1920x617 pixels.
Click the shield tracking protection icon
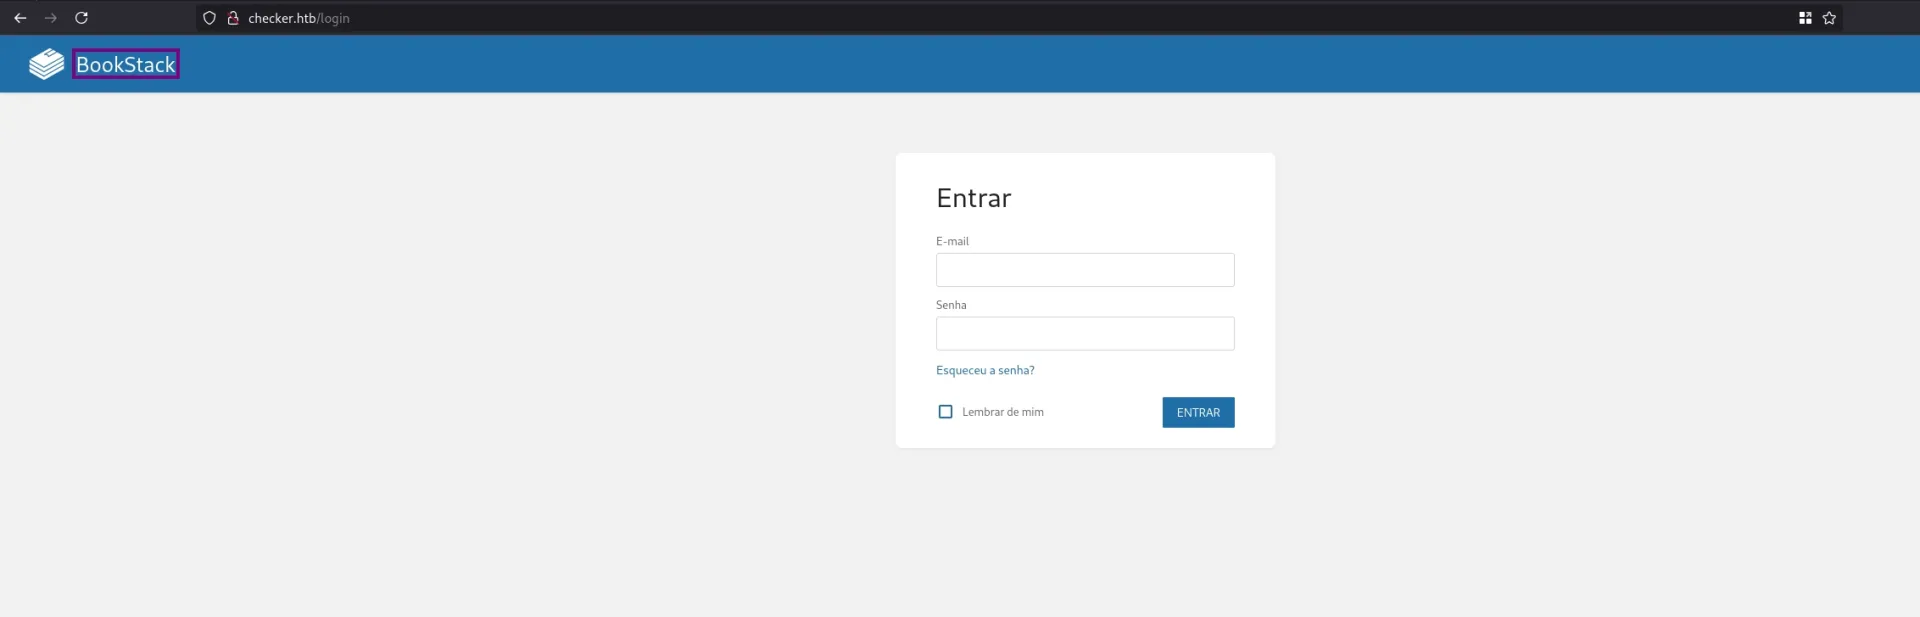pyautogui.click(x=209, y=18)
